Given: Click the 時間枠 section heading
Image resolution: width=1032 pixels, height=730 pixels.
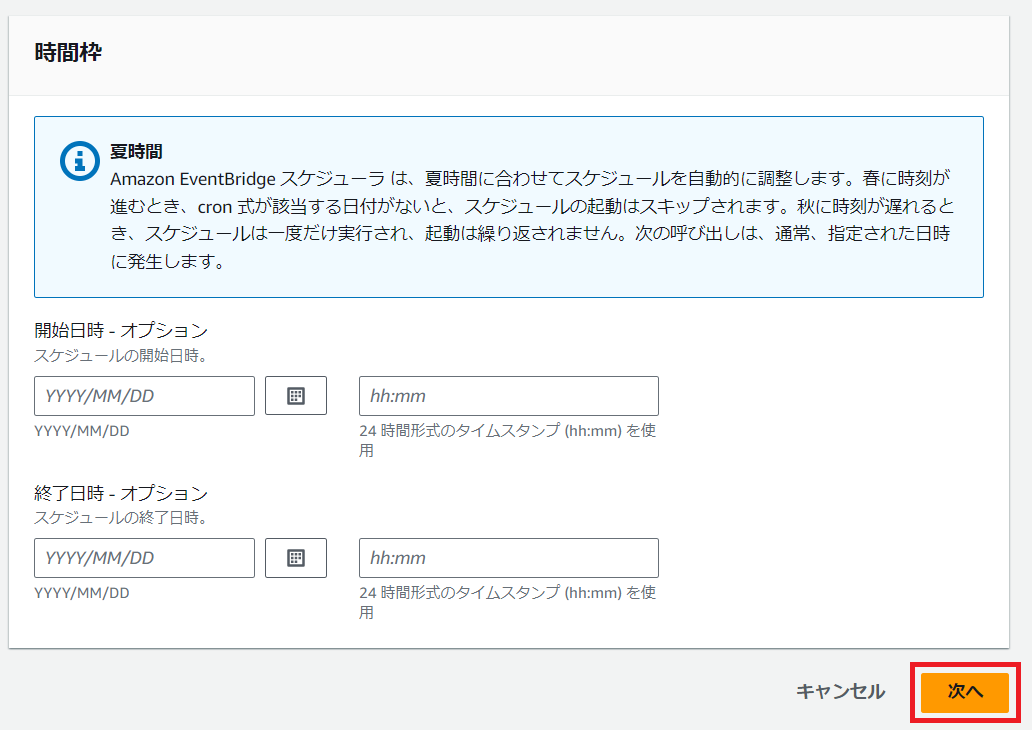Looking at the screenshot, I should (x=68, y=53).
